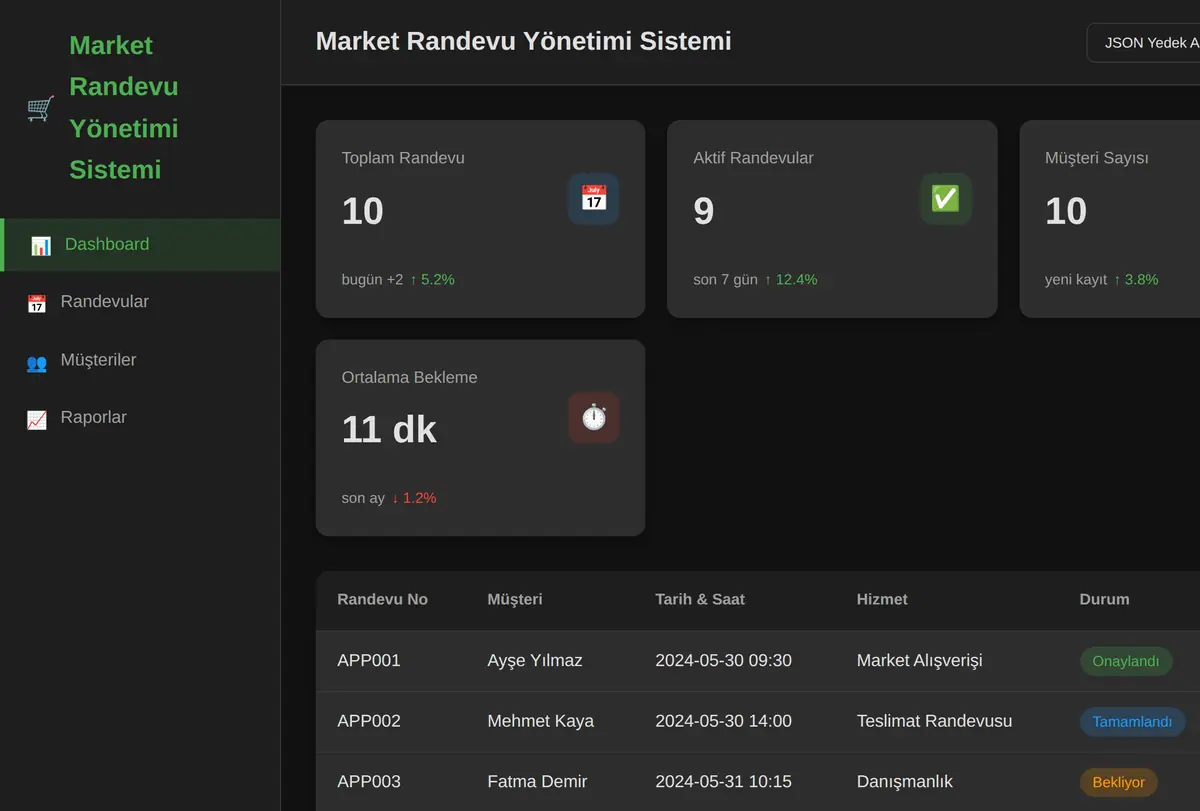Click the Danışmanlık service cell

pos(905,781)
